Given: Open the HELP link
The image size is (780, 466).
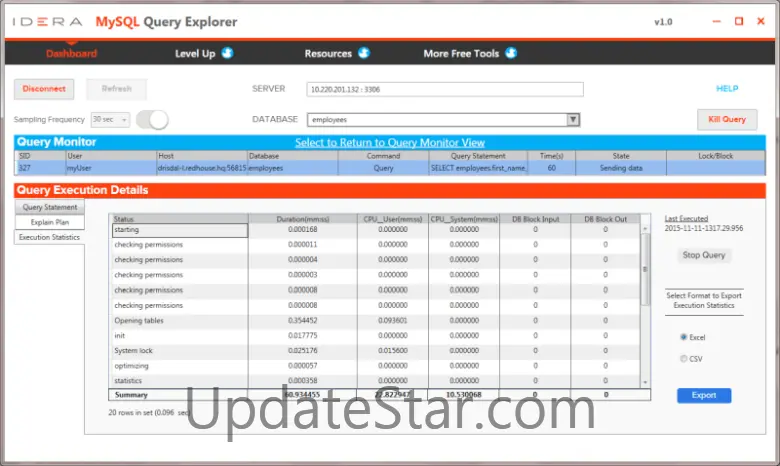Looking at the screenshot, I should point(727,89).
